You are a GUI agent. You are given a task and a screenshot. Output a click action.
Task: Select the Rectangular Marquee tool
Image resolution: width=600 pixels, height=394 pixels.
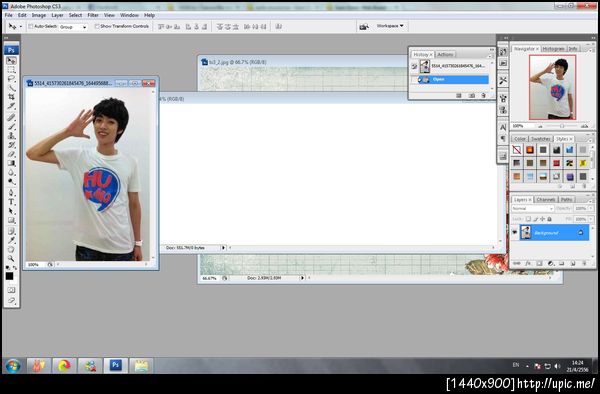tap(11, 70)
